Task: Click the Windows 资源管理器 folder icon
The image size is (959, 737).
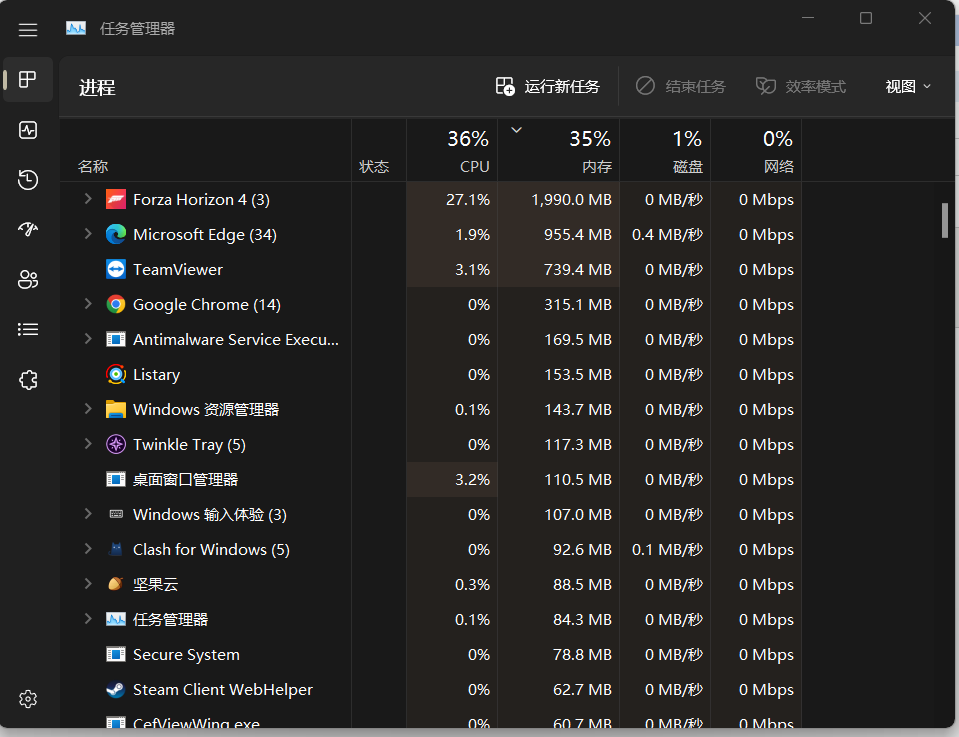Action: coord(116,409)
